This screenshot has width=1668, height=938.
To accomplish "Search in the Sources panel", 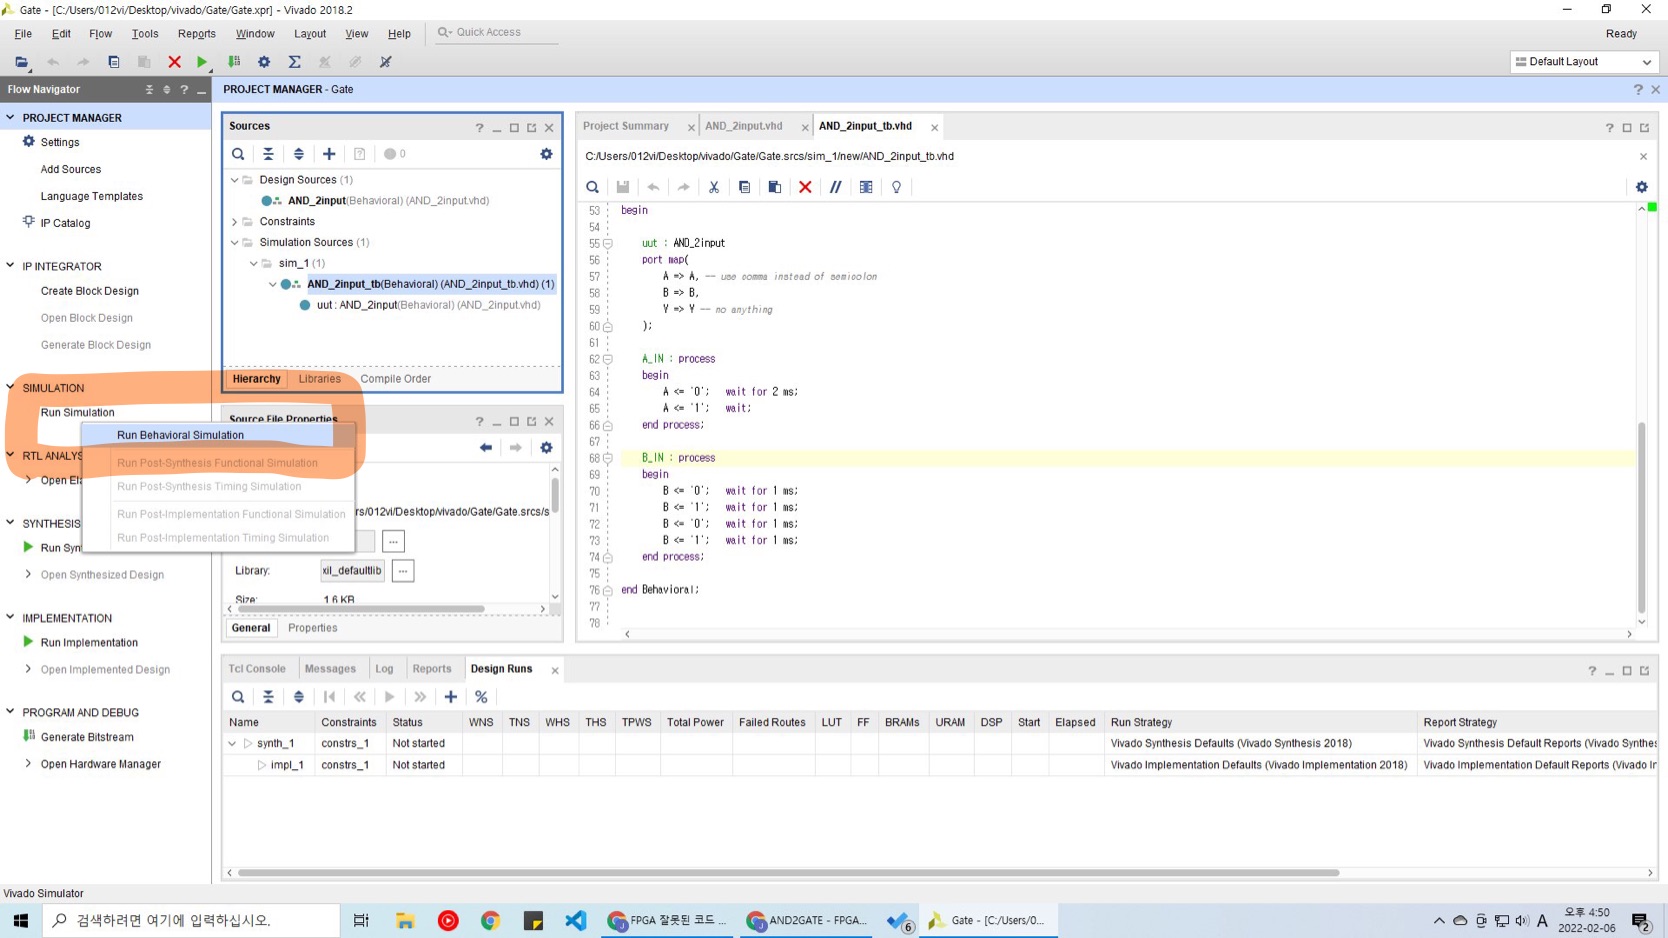I will tap(238, 154).
